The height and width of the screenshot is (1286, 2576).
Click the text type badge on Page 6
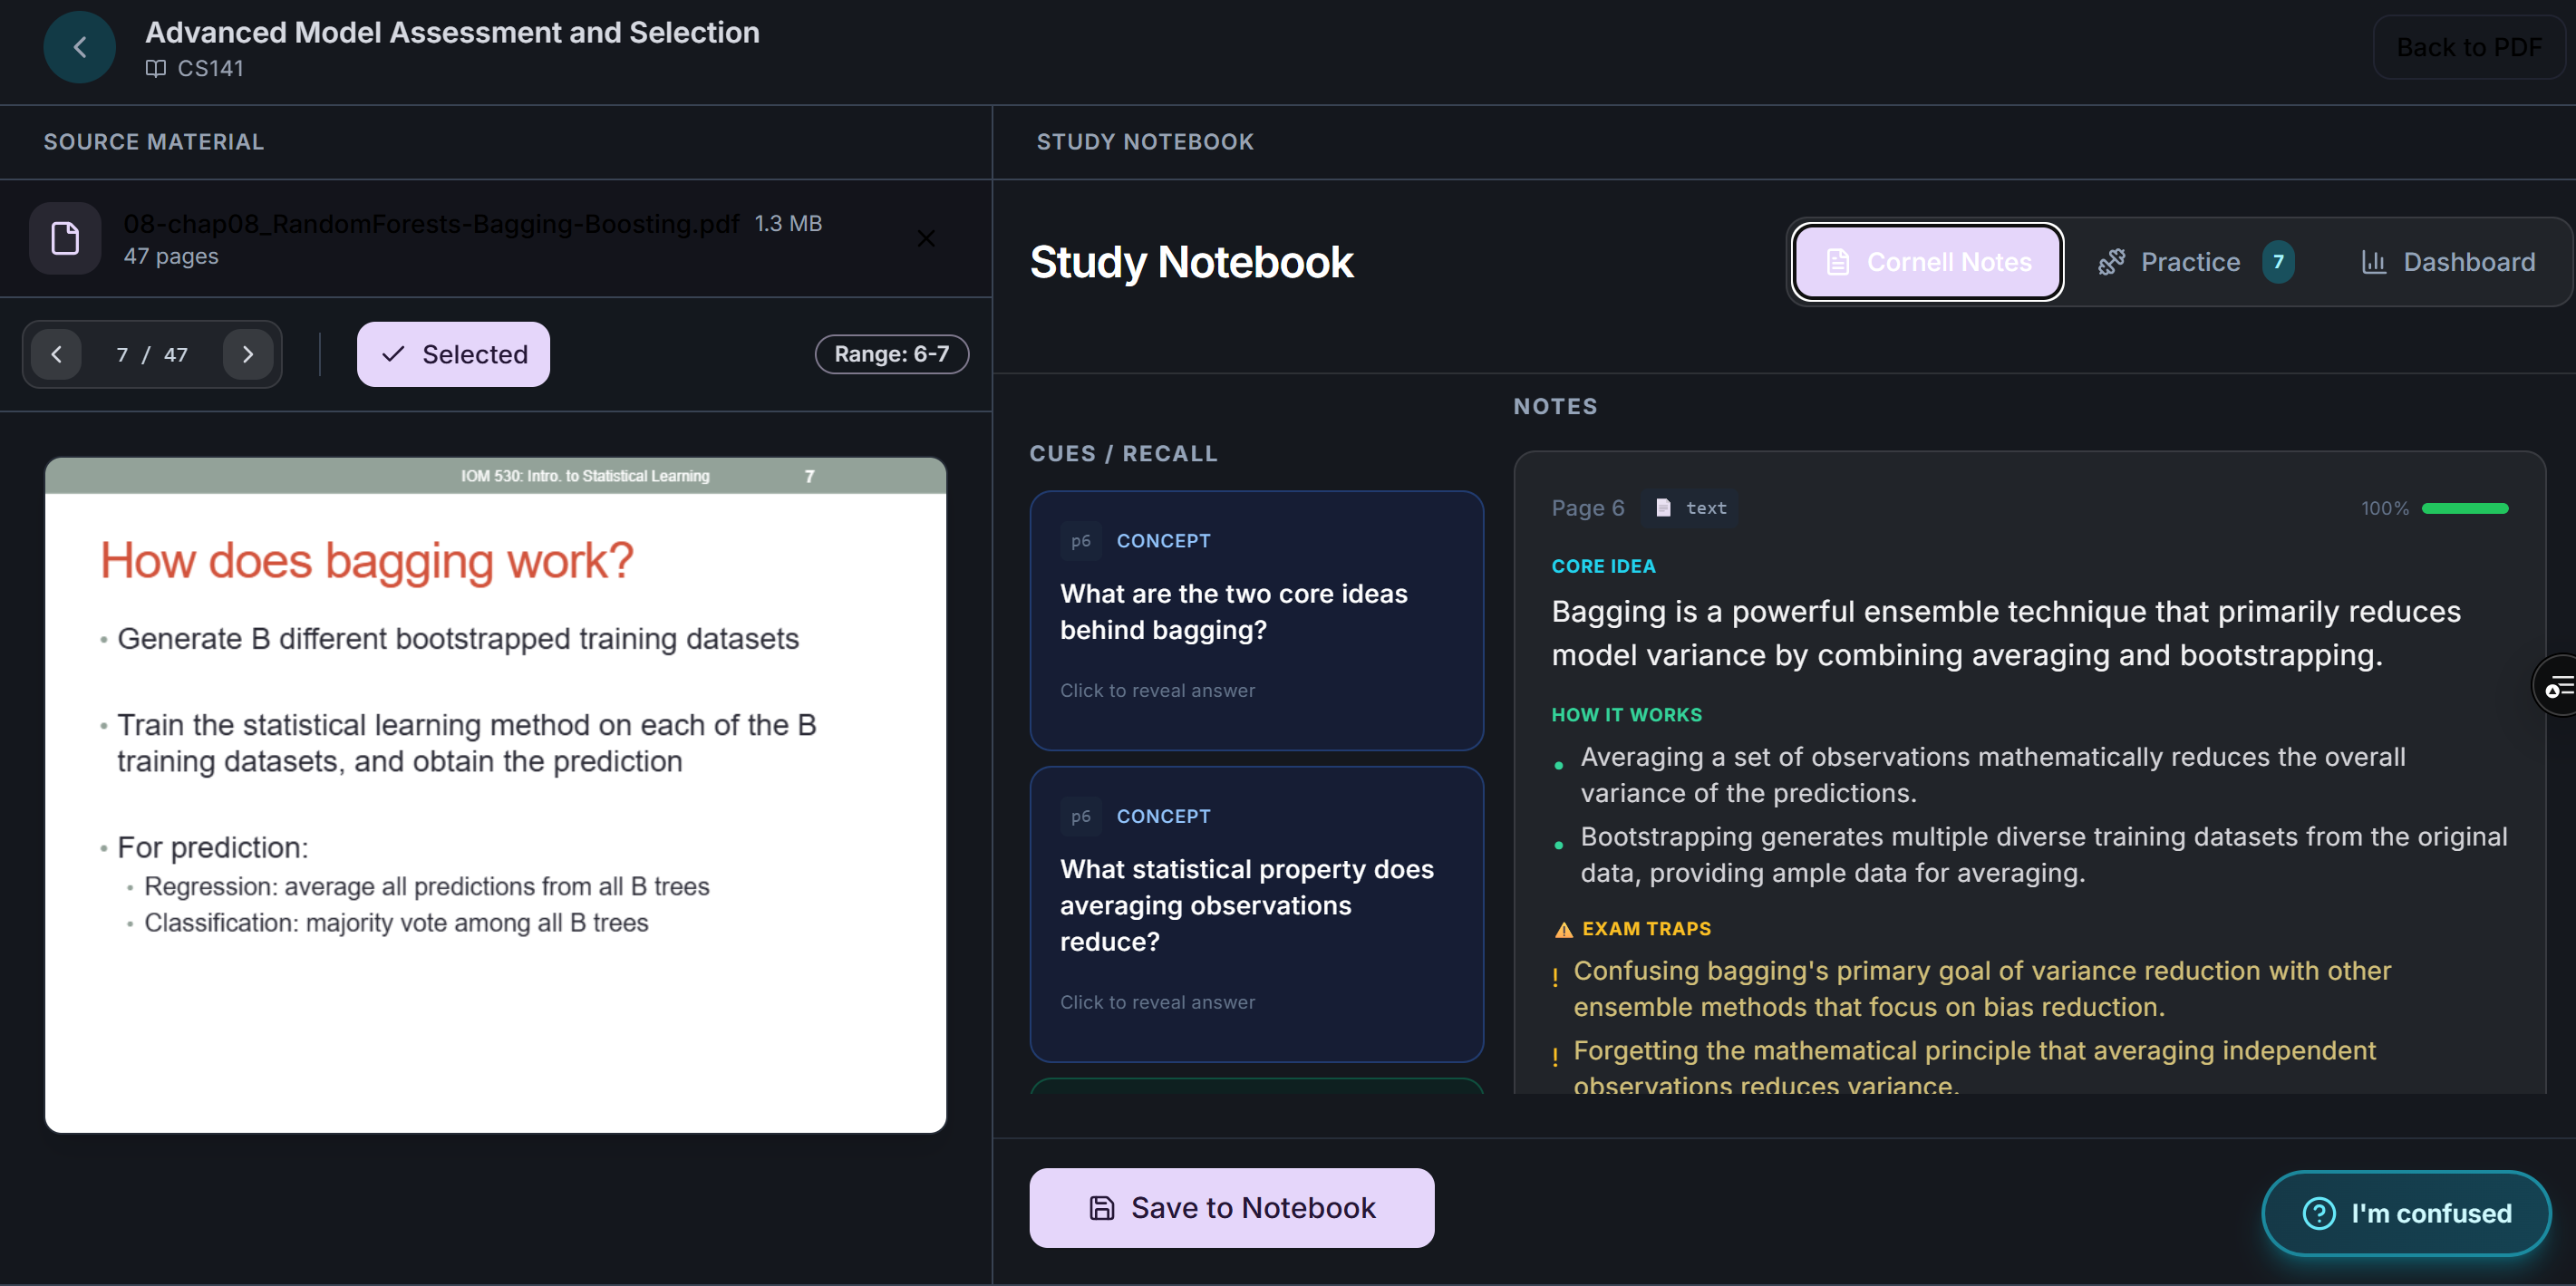click(1691, 508)
